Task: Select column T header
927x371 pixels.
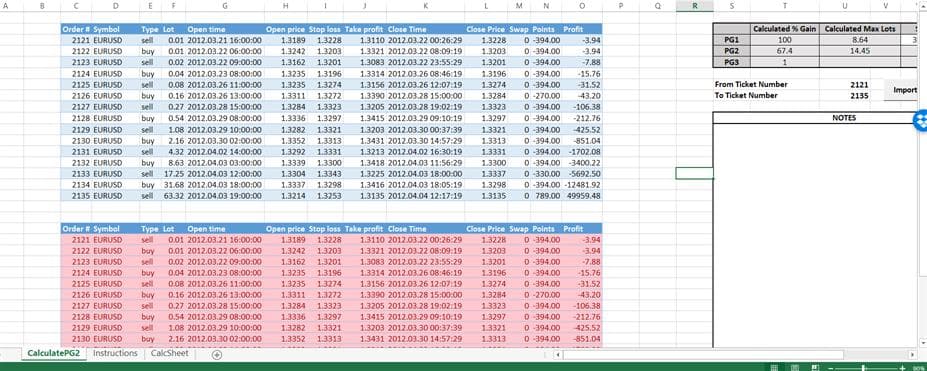Action: point(785,6)
